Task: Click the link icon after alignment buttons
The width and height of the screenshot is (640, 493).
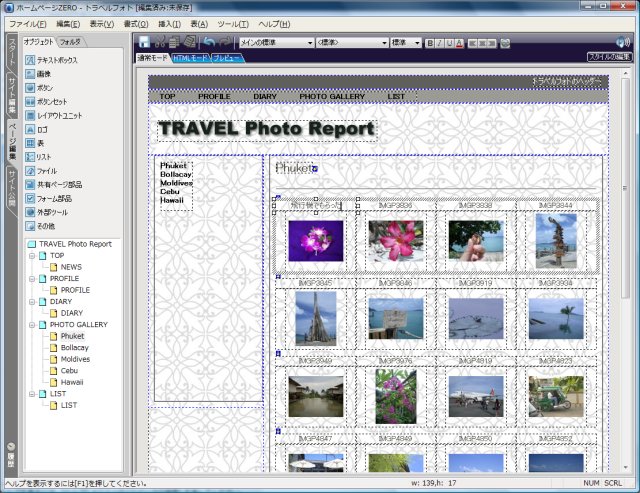Action: [505, 43]
